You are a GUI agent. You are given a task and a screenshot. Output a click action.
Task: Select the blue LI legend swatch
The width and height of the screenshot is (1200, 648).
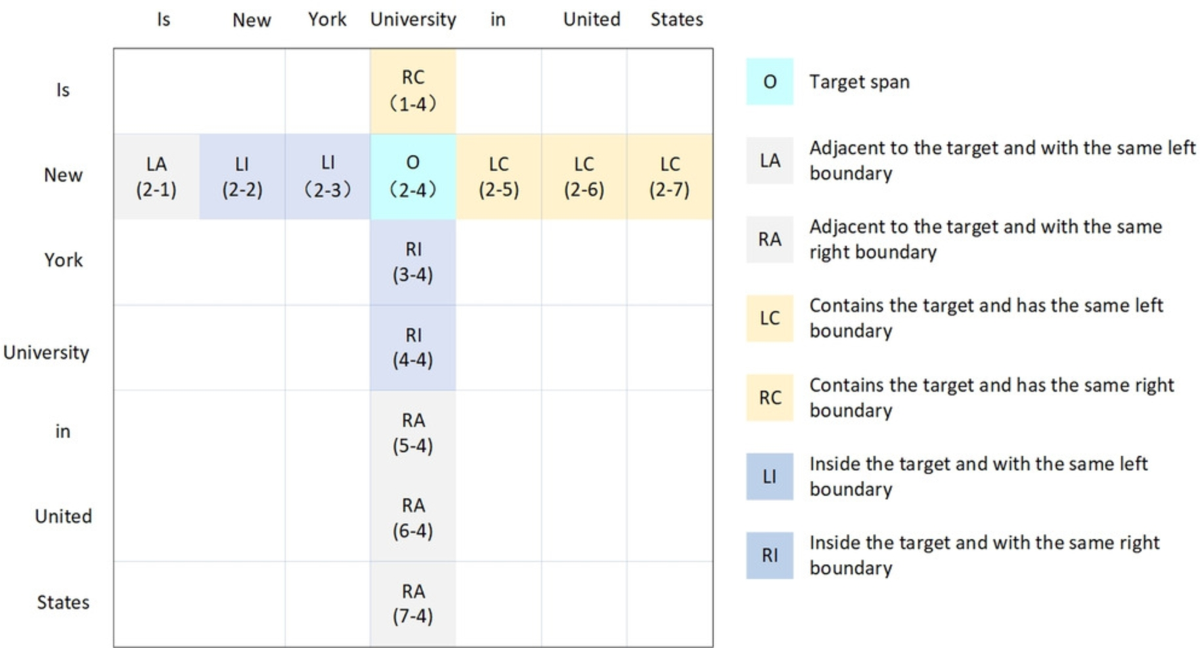pos(769,476)
